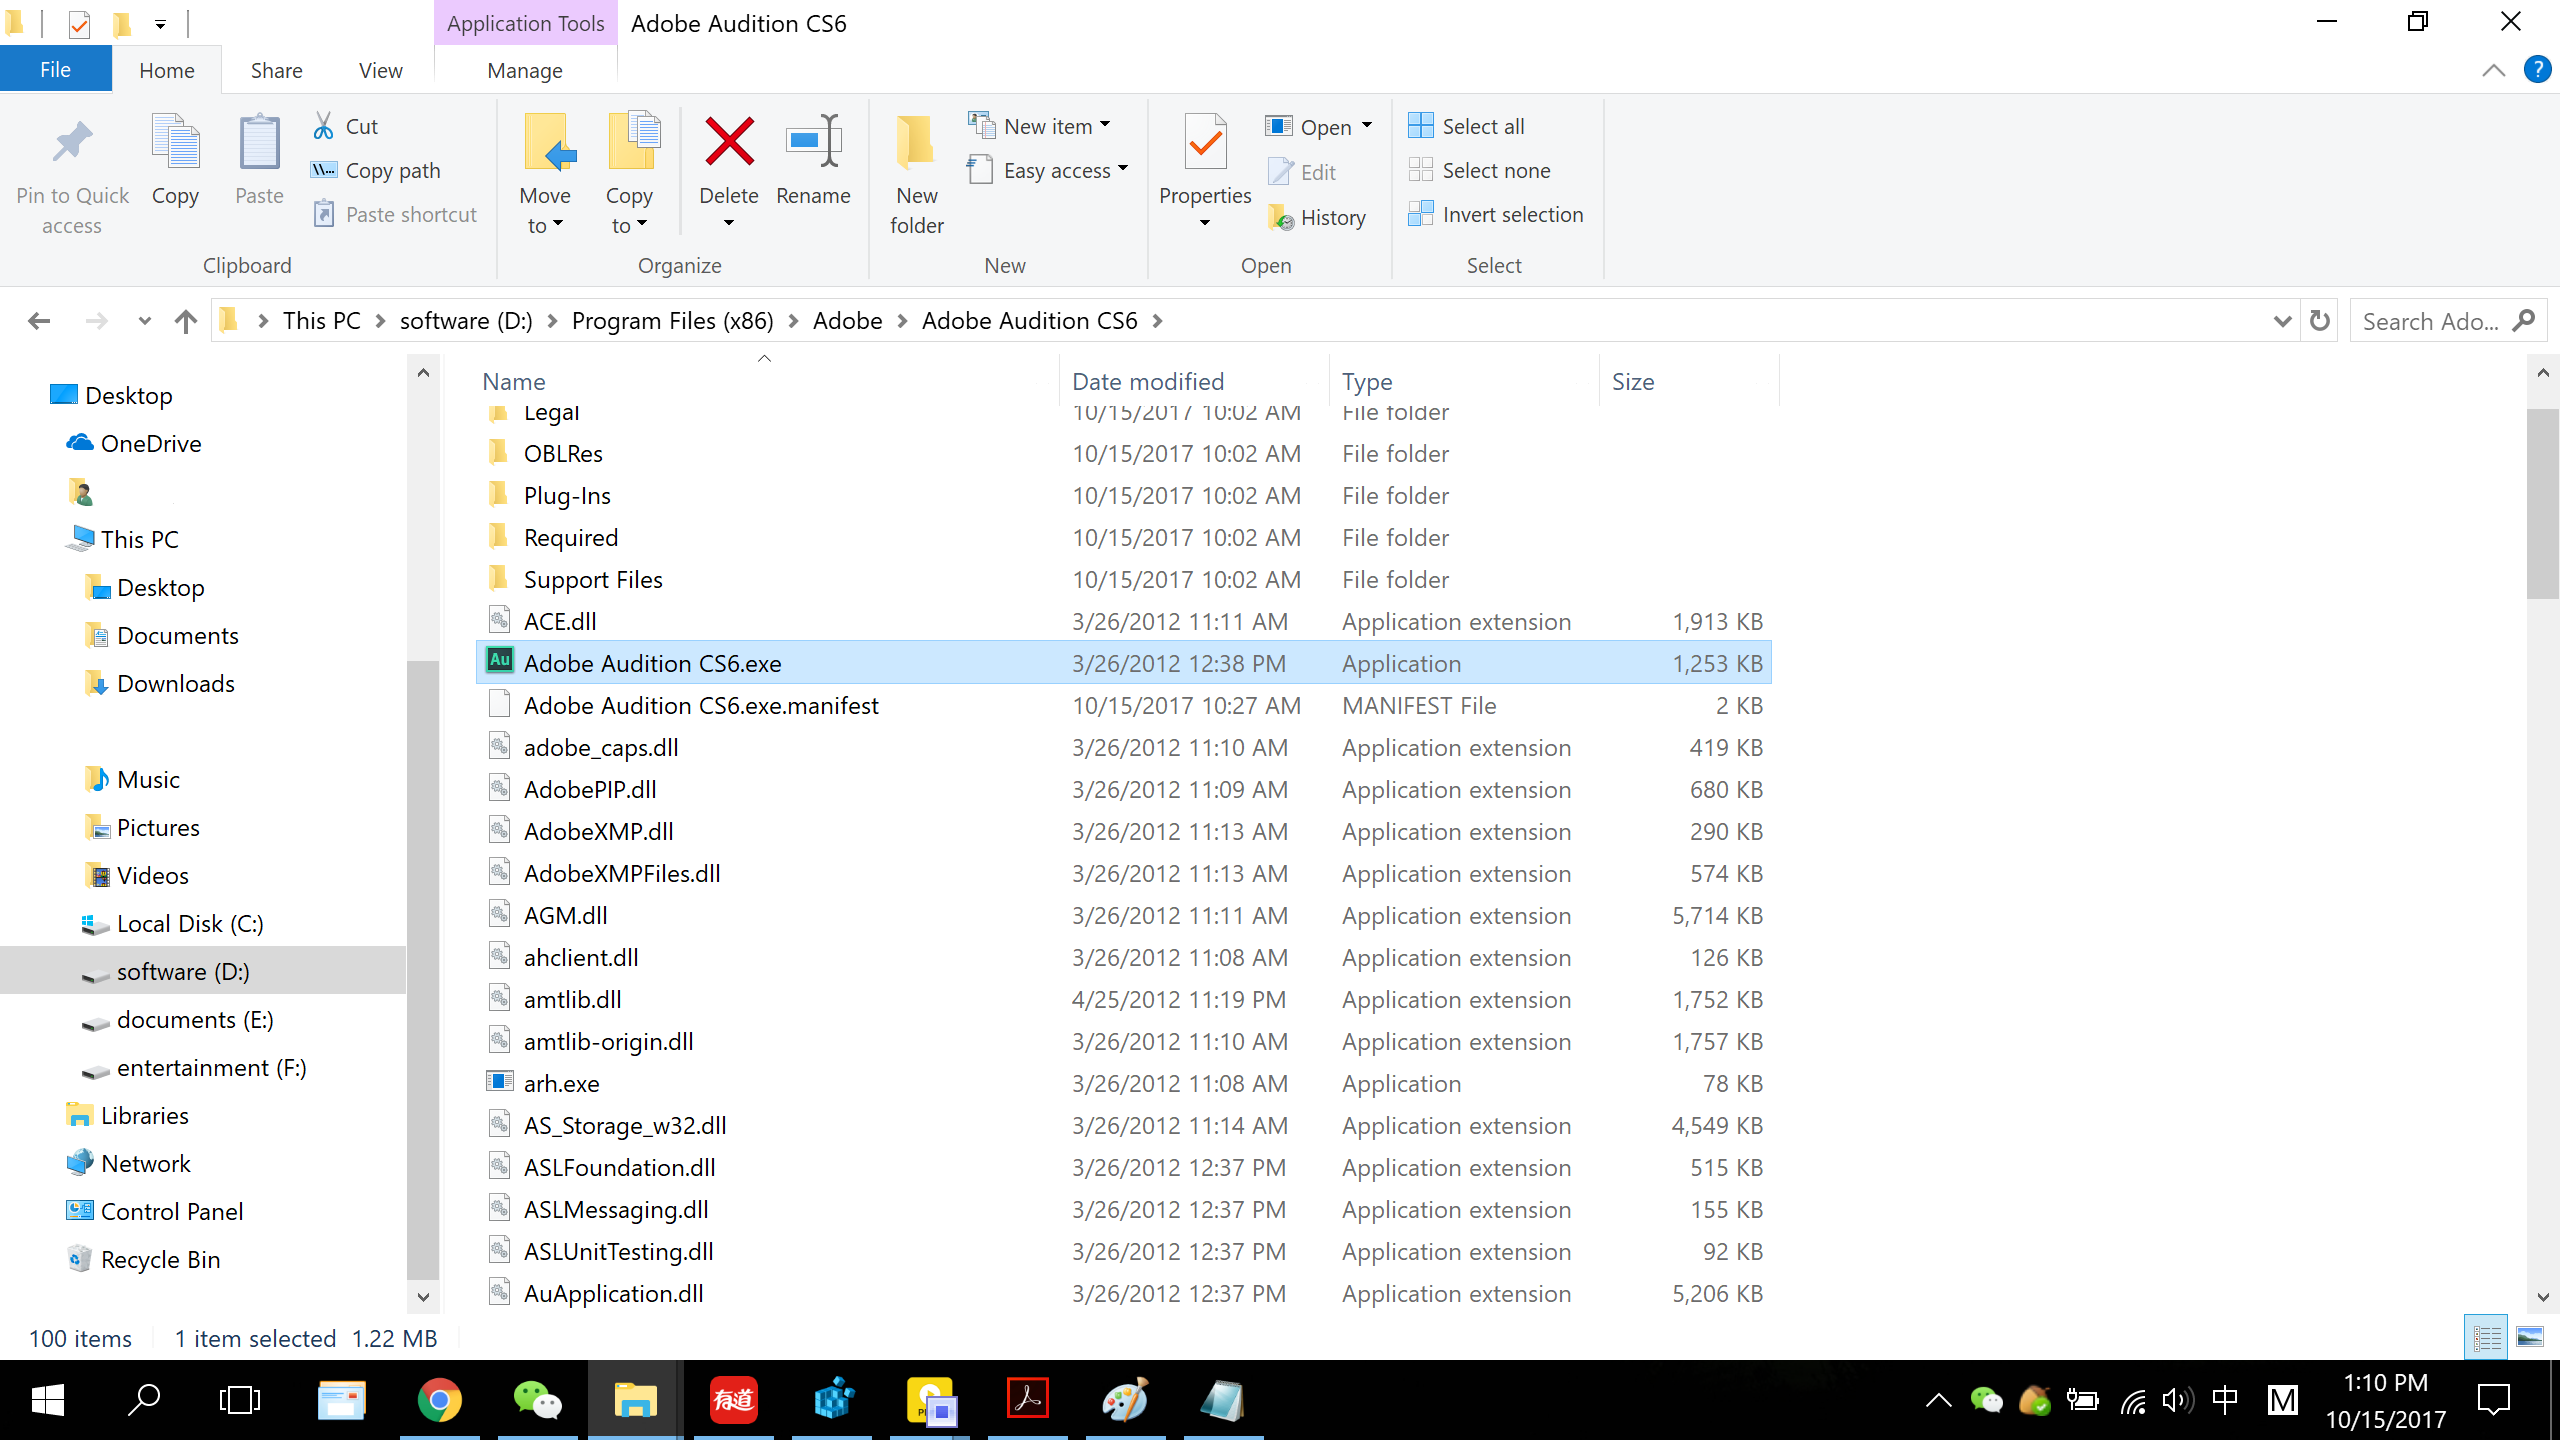Switch to large icons view

pos(2530,1337)
